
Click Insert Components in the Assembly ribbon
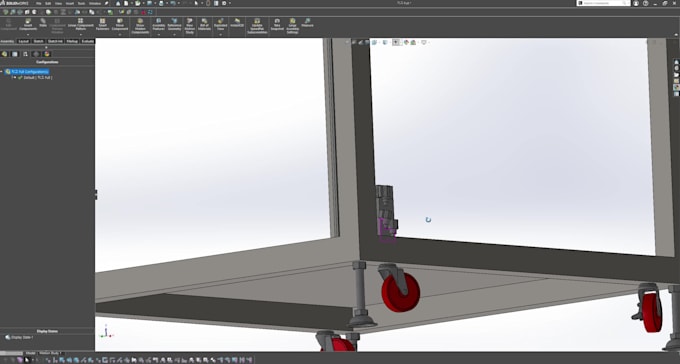pos(28,24)
